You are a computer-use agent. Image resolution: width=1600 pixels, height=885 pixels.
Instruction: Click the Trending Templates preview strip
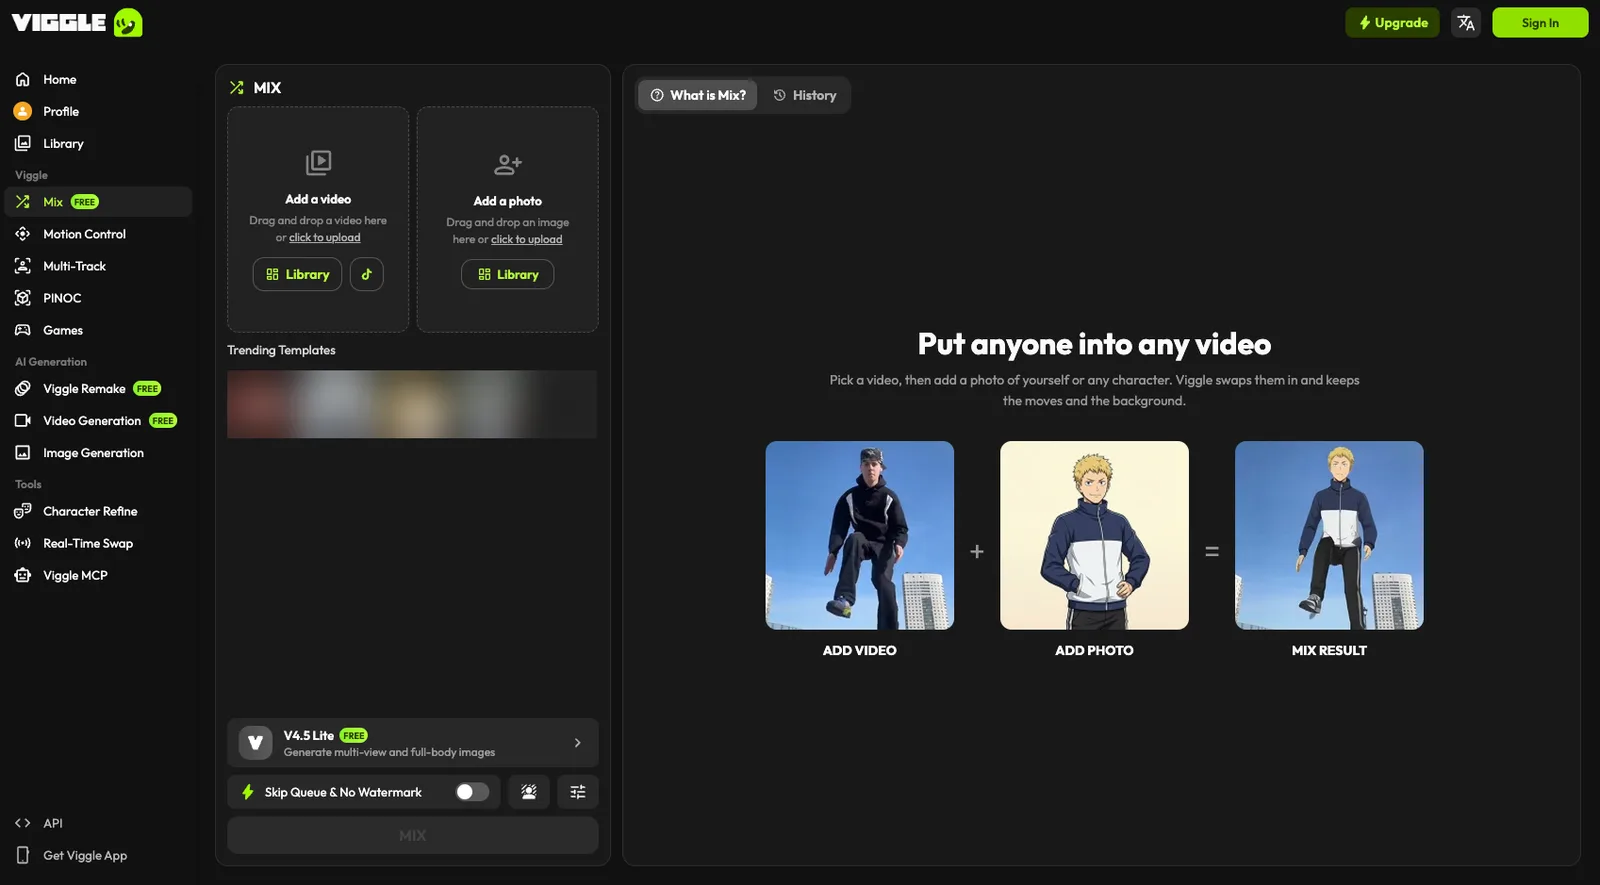click(412, 404)
